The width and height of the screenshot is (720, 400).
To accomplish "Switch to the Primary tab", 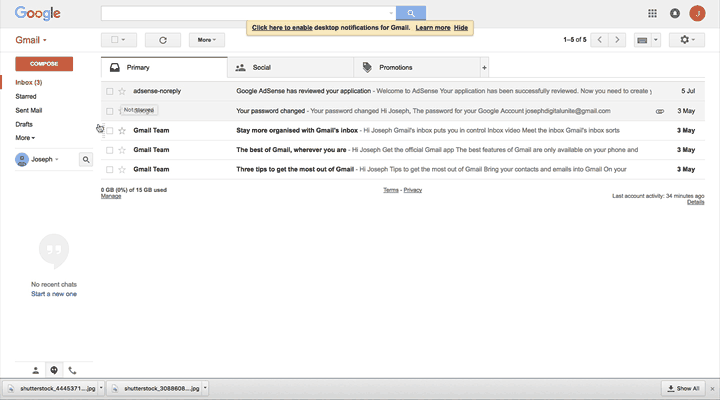I will pos(164,68).
